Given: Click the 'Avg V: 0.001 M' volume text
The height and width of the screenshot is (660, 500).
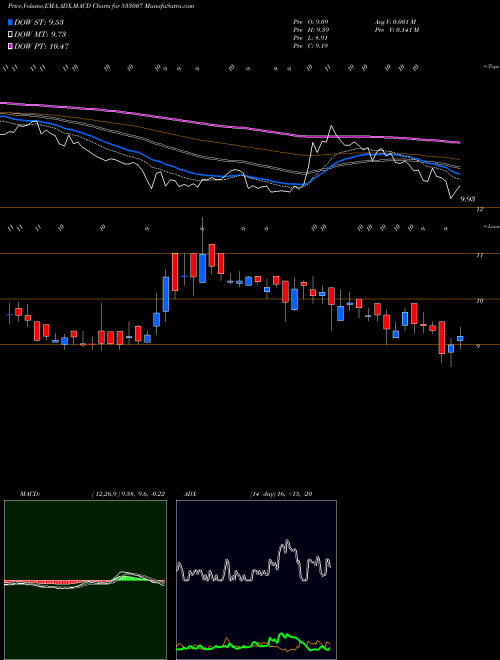Looking at the screenshot, I should [x=395, y=22].
